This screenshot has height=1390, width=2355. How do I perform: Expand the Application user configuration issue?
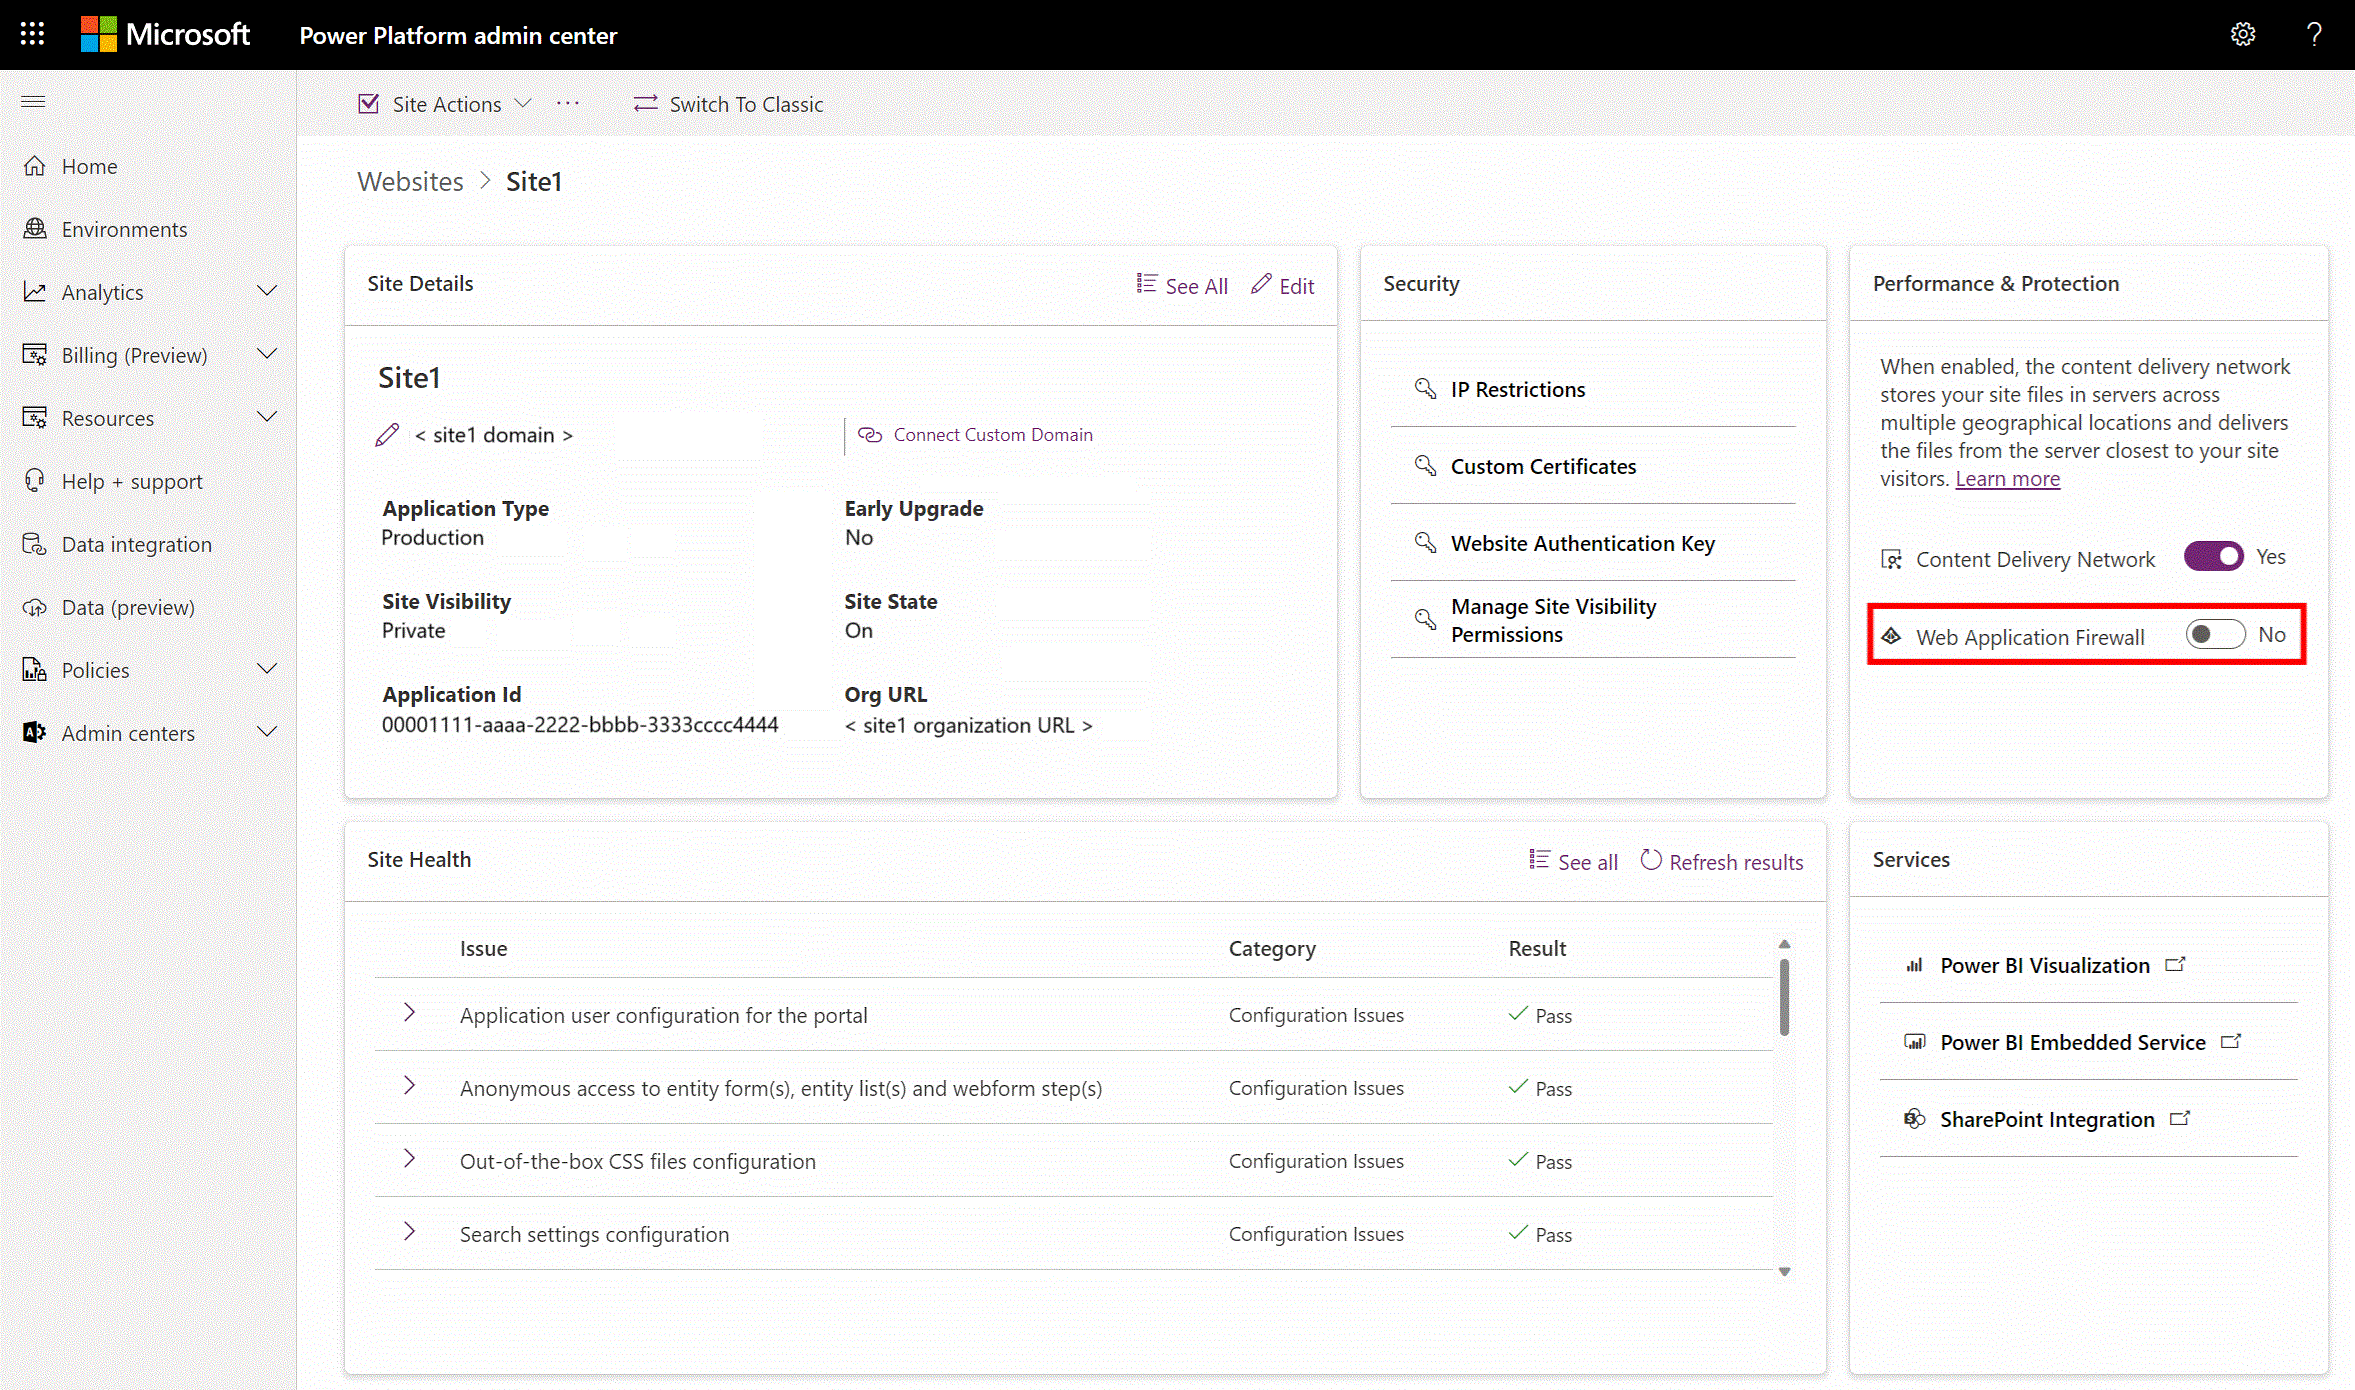click(408, 1013)
